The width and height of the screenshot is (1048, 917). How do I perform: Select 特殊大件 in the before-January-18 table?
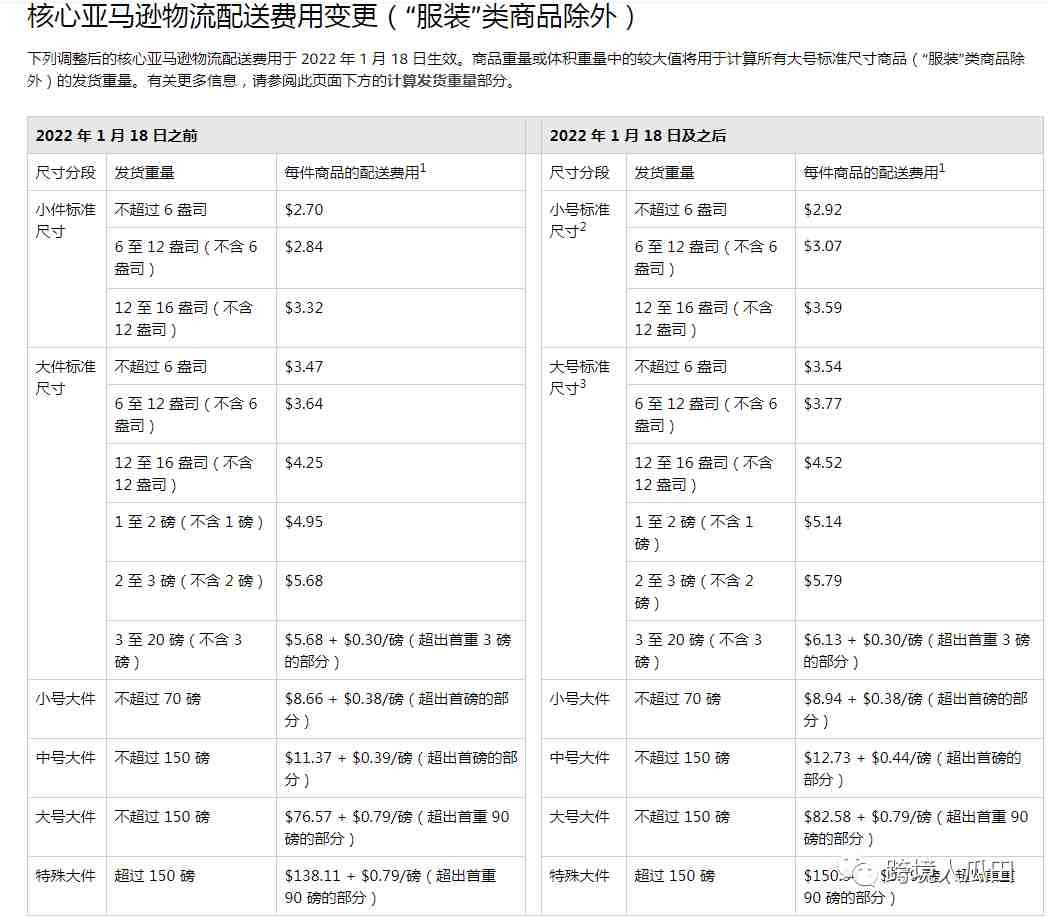[66, 875]
